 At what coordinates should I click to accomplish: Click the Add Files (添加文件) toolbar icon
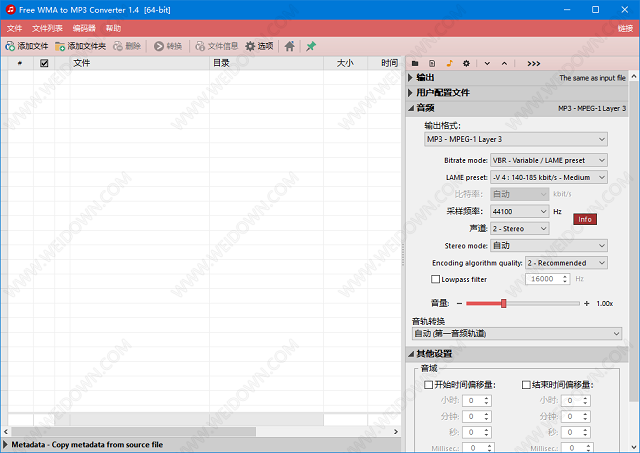[10, 46]
